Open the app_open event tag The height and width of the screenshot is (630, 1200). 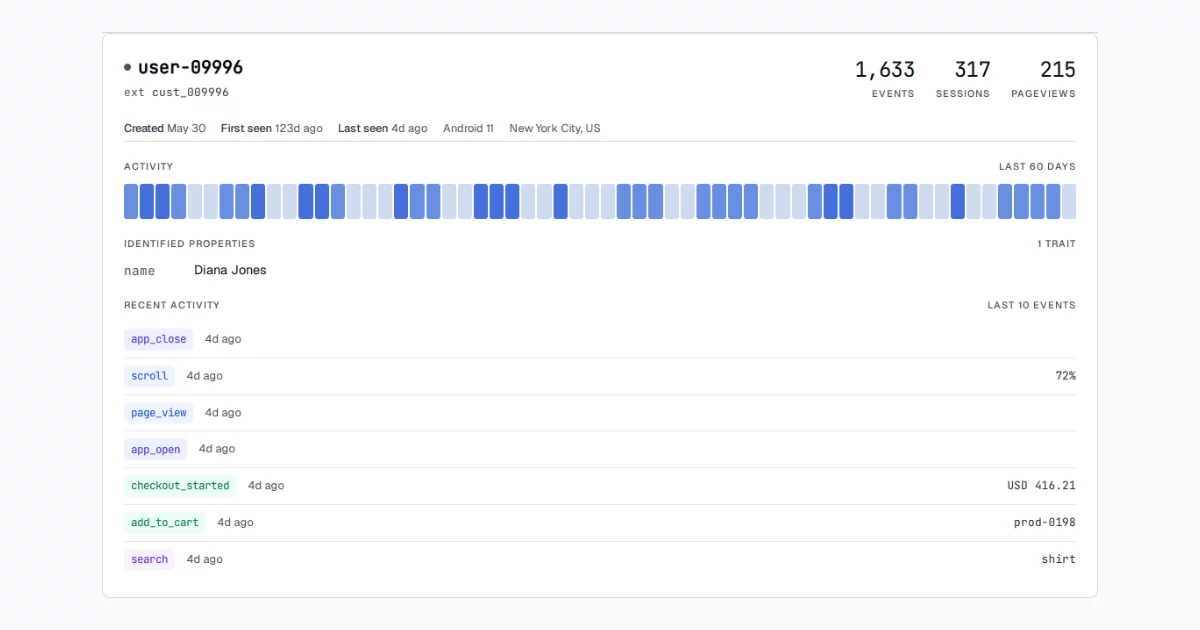pyautogui.click(x=155, y=449)
